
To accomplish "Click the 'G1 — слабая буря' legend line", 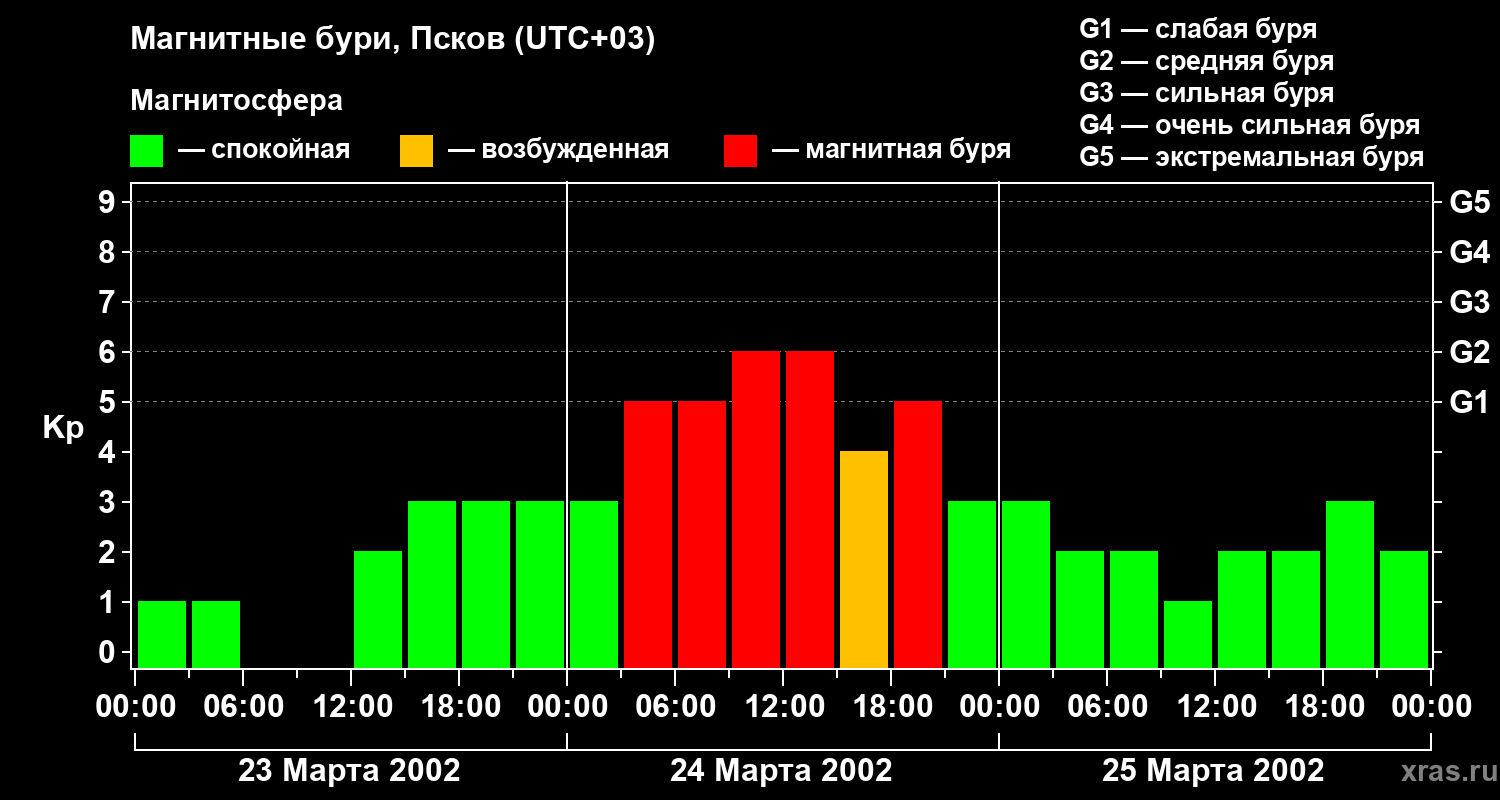I will pos(1198,29).
